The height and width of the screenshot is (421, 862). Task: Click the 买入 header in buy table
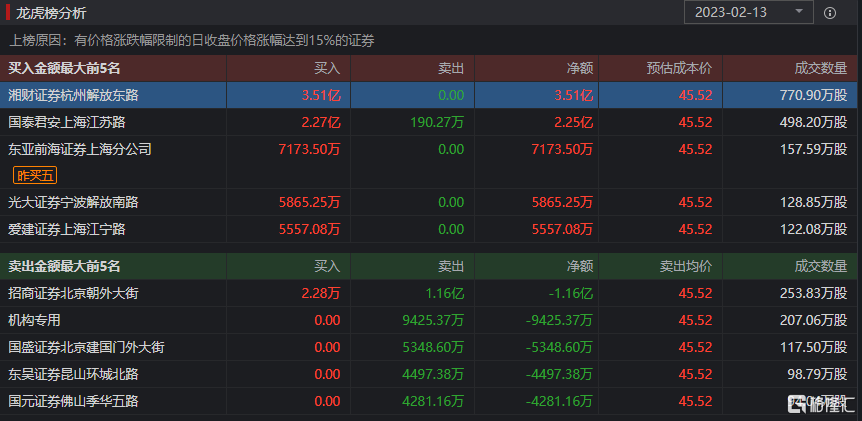point(327,69)
